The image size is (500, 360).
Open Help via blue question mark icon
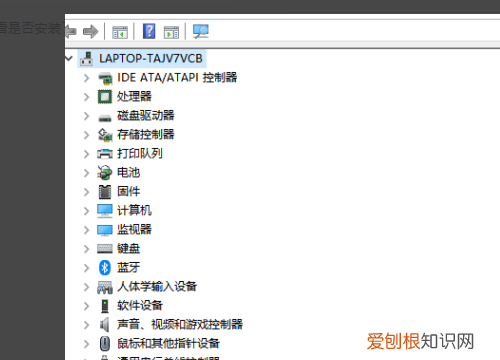[x=149, y=31]
